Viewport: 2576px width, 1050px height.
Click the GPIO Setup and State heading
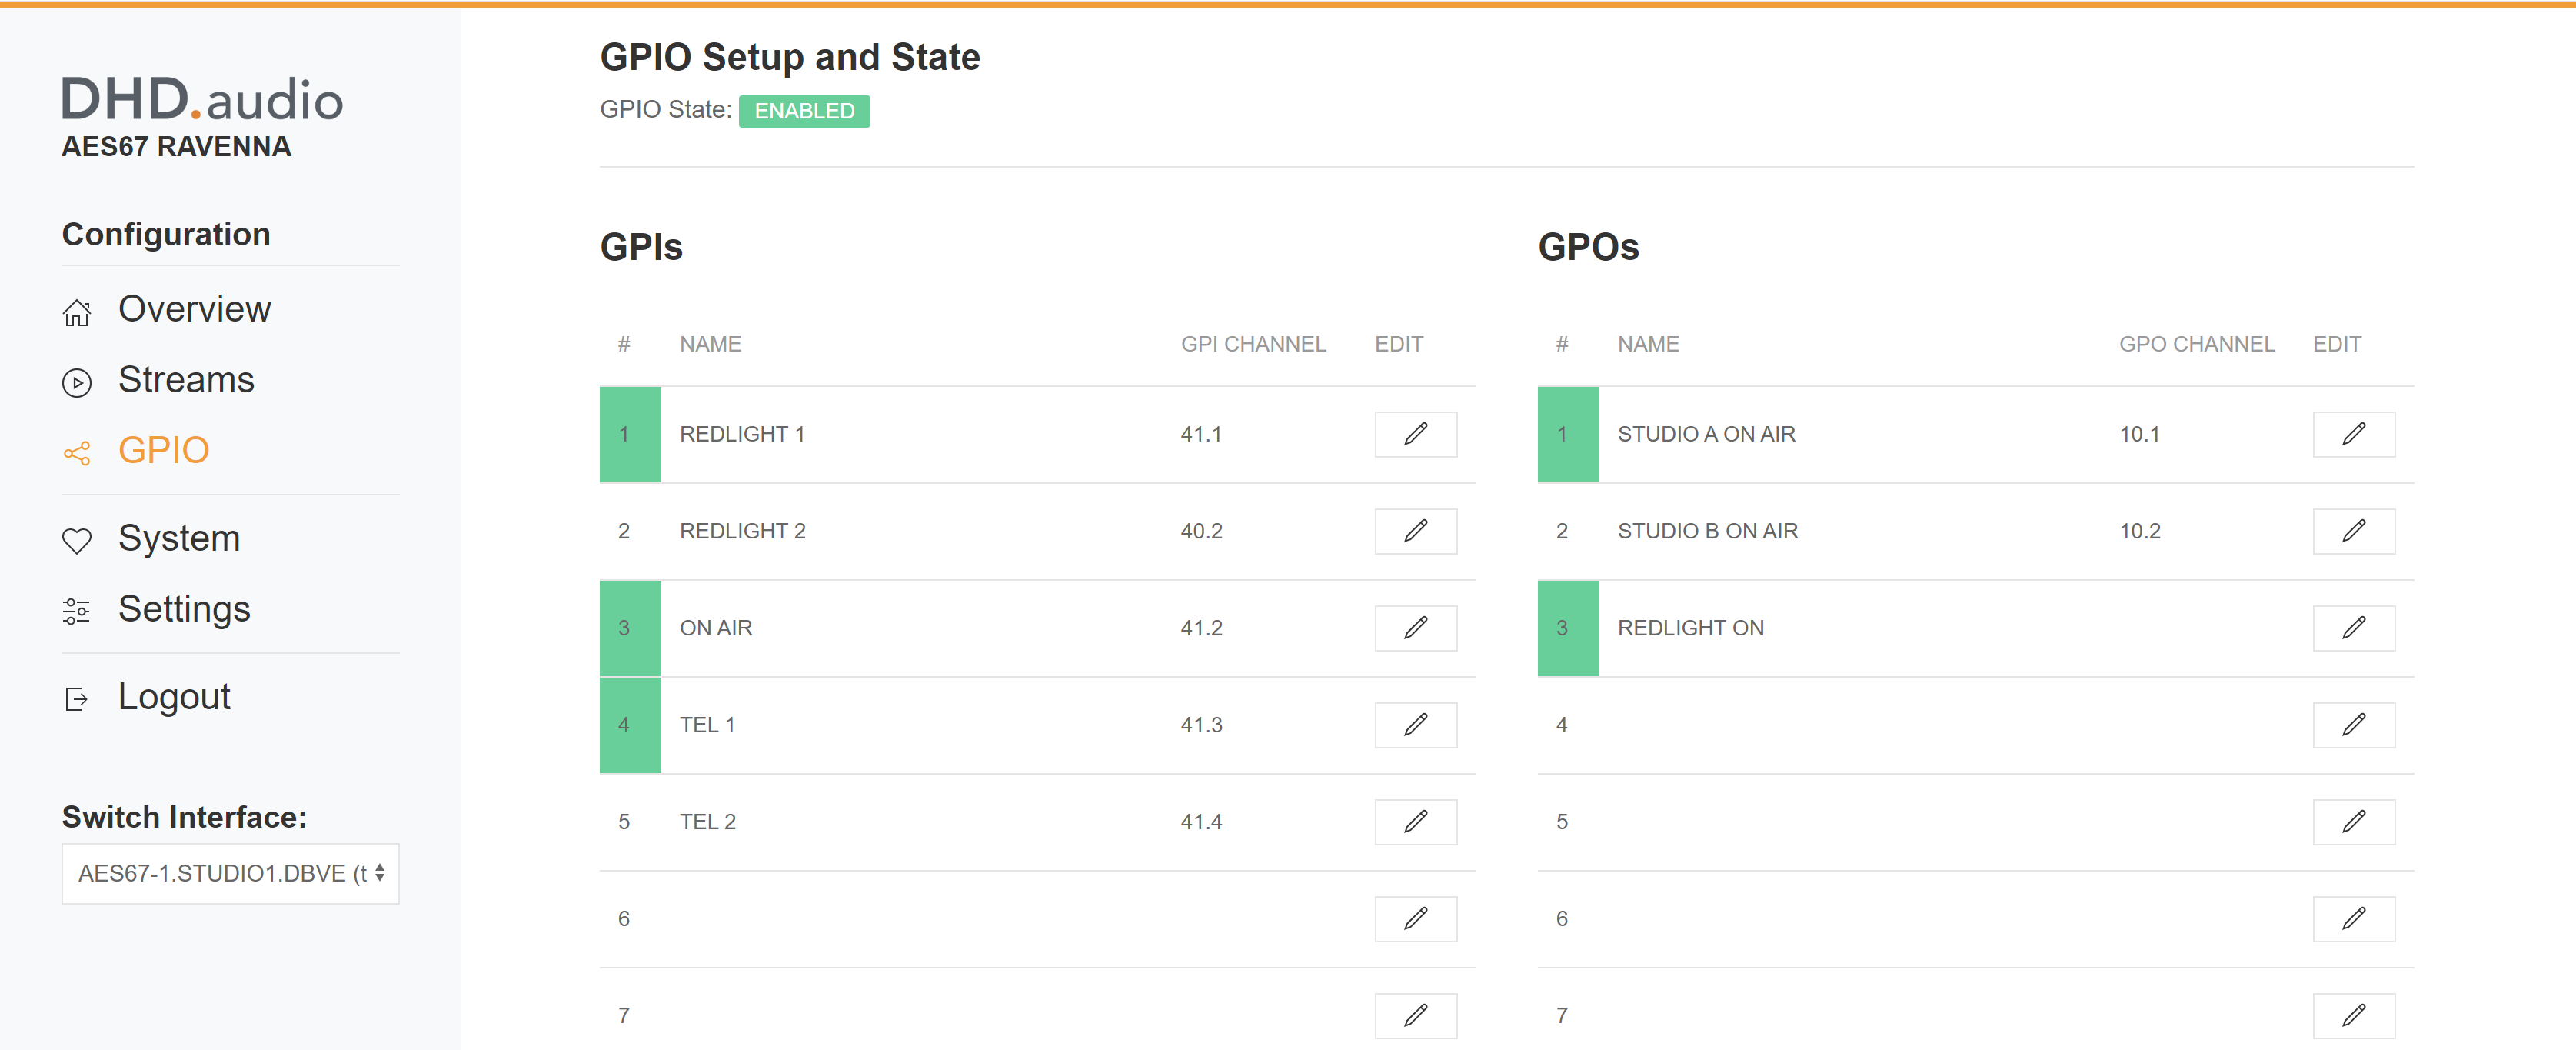(790, 57)
